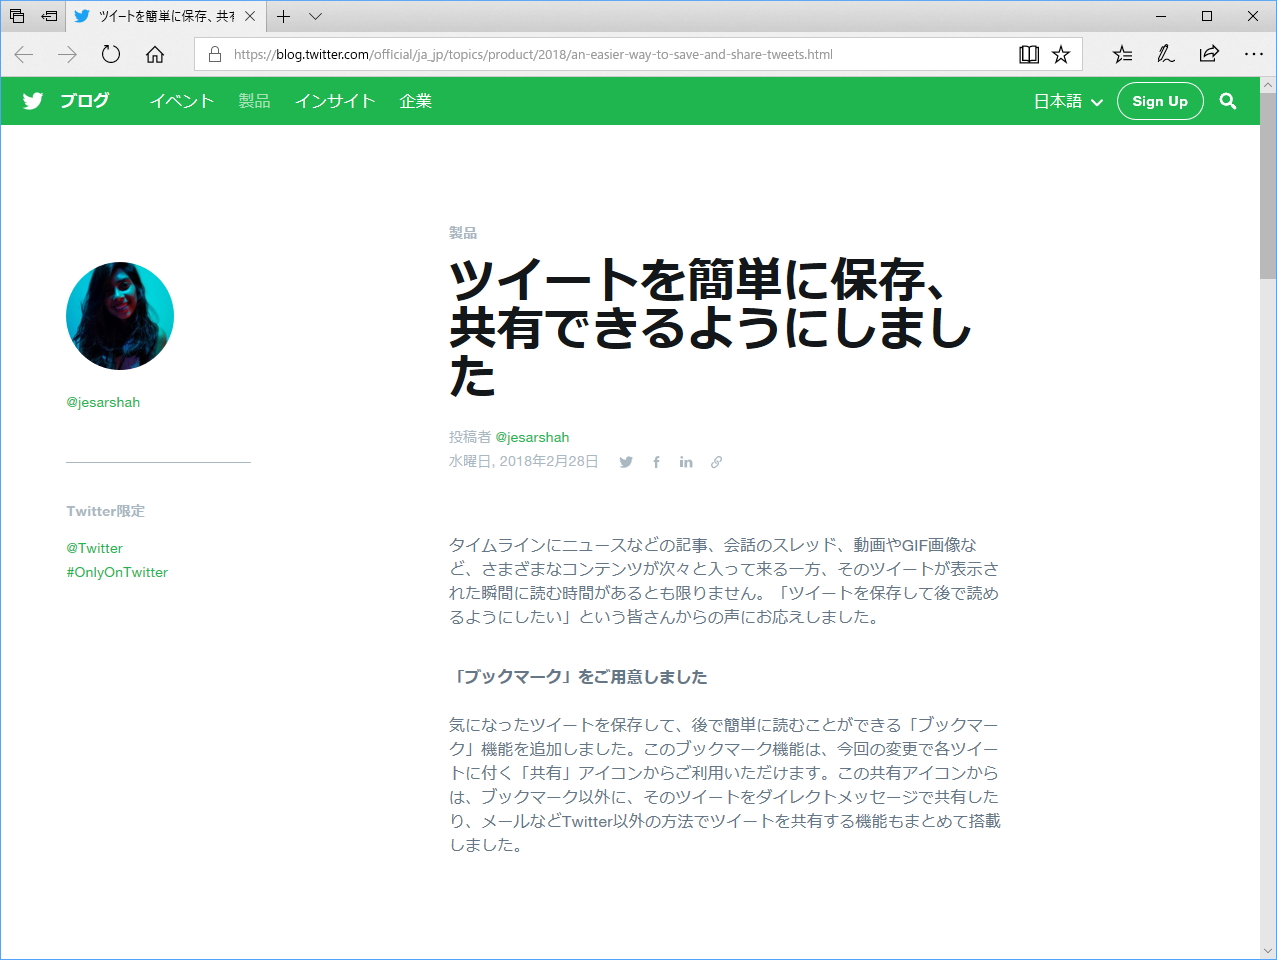The height and width of the screenshot is (960, 1277).
Task: Copy the article link using the link icon
Action: point(716,461)
